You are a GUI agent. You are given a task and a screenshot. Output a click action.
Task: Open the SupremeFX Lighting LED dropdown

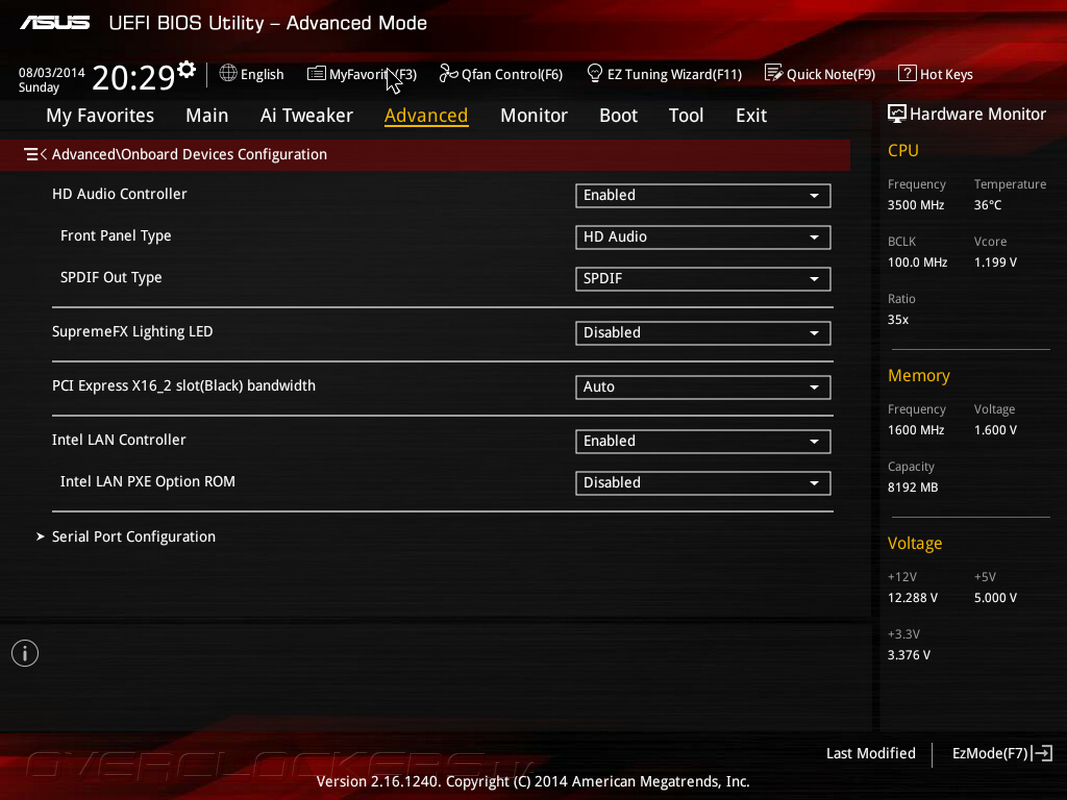point(703,333)
